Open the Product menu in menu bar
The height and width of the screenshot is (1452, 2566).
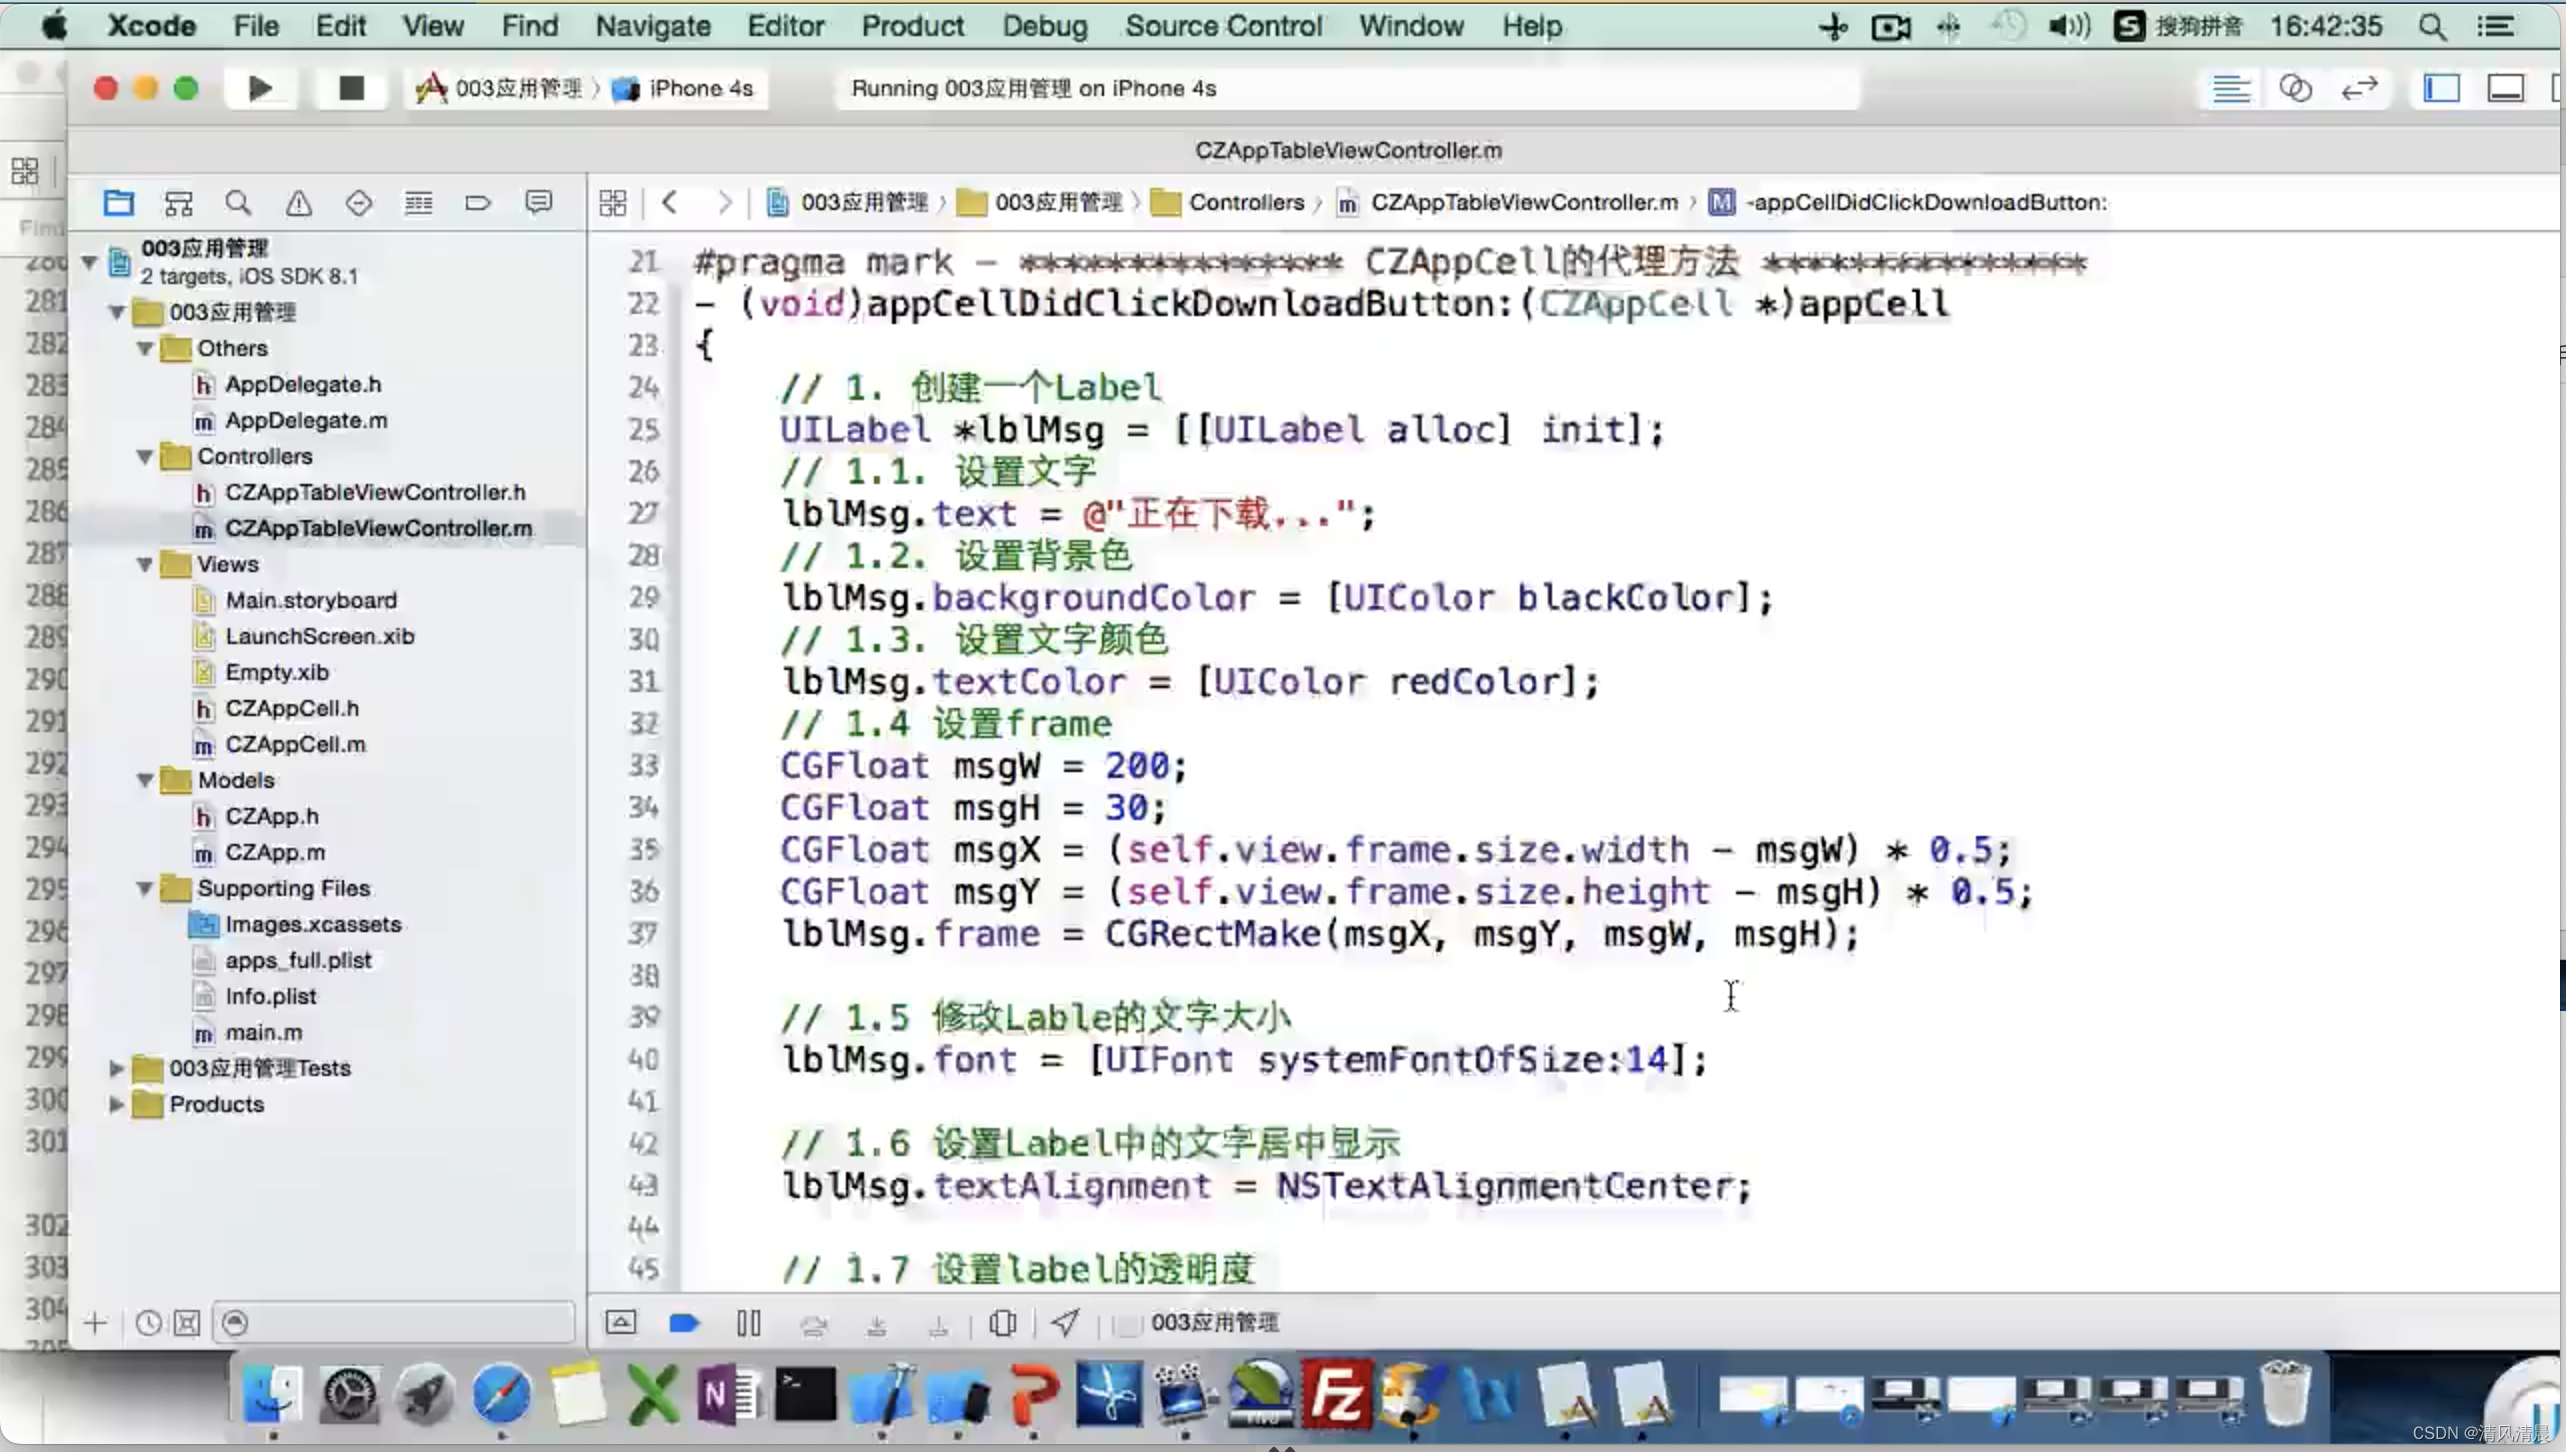(x=909, y=25)
